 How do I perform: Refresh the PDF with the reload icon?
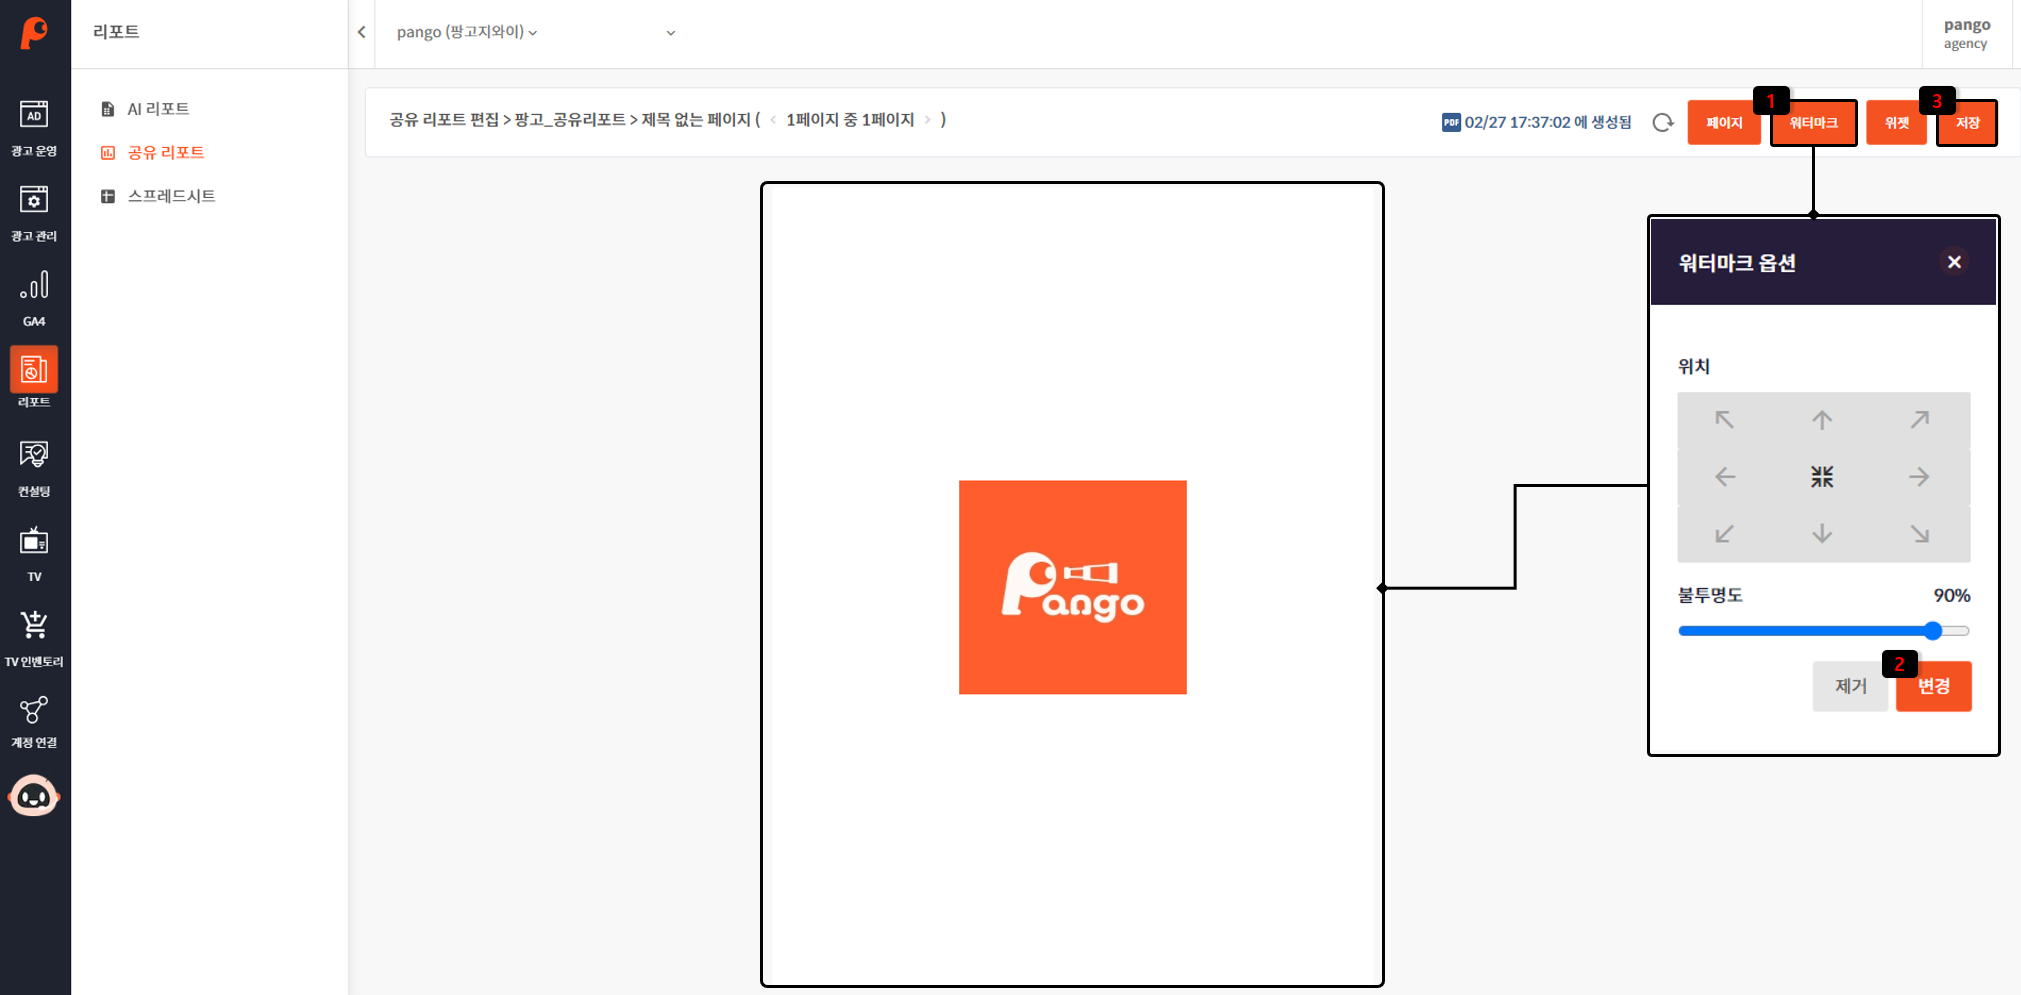click(x=1663, y=122)
